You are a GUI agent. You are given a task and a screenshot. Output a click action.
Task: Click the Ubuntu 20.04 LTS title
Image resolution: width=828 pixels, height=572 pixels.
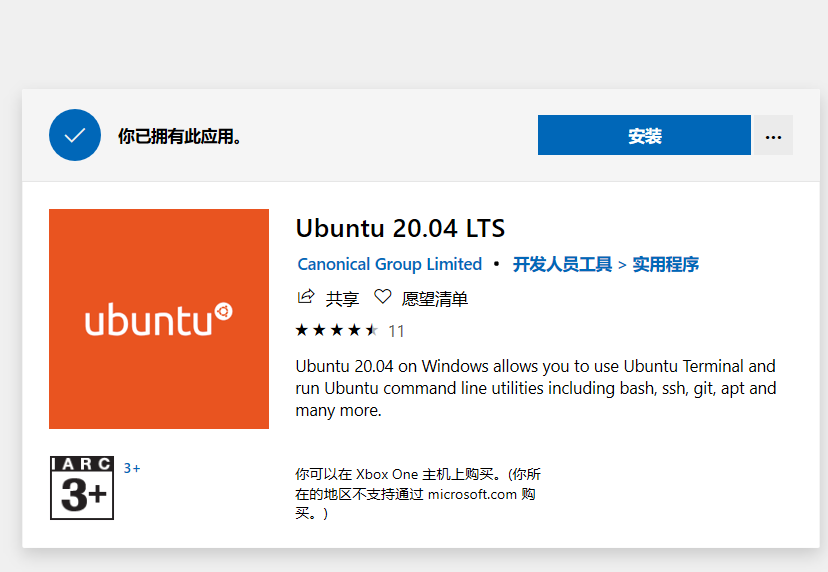(x=400, y=228)
